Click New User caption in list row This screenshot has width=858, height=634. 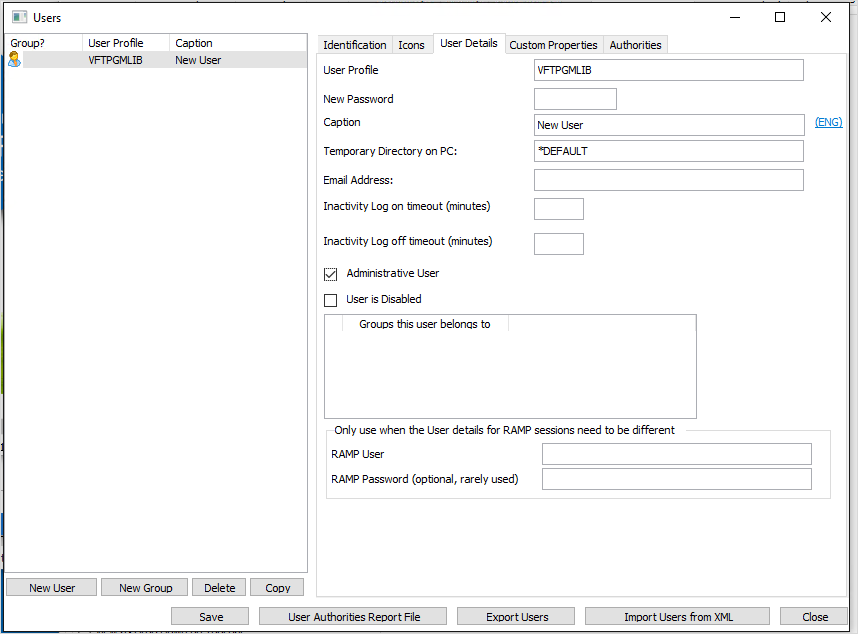point(198,60)
